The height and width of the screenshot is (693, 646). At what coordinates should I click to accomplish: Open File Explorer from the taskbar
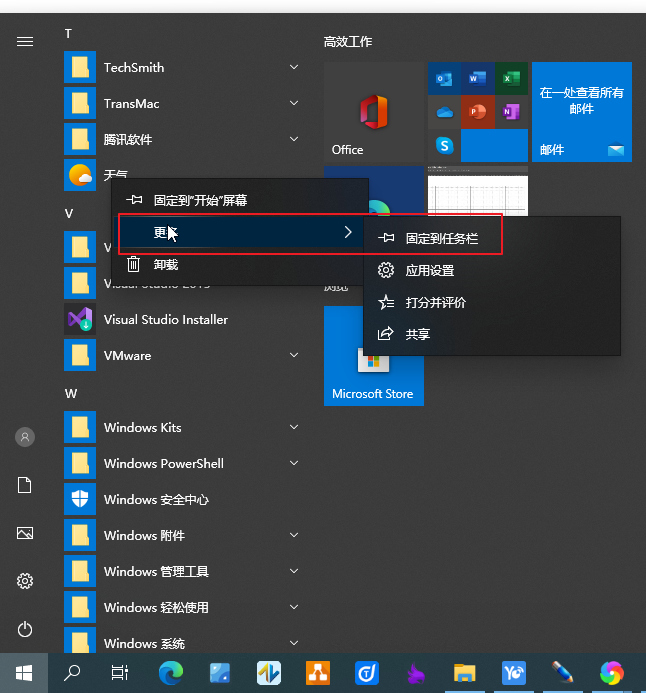tap(463, 672)
